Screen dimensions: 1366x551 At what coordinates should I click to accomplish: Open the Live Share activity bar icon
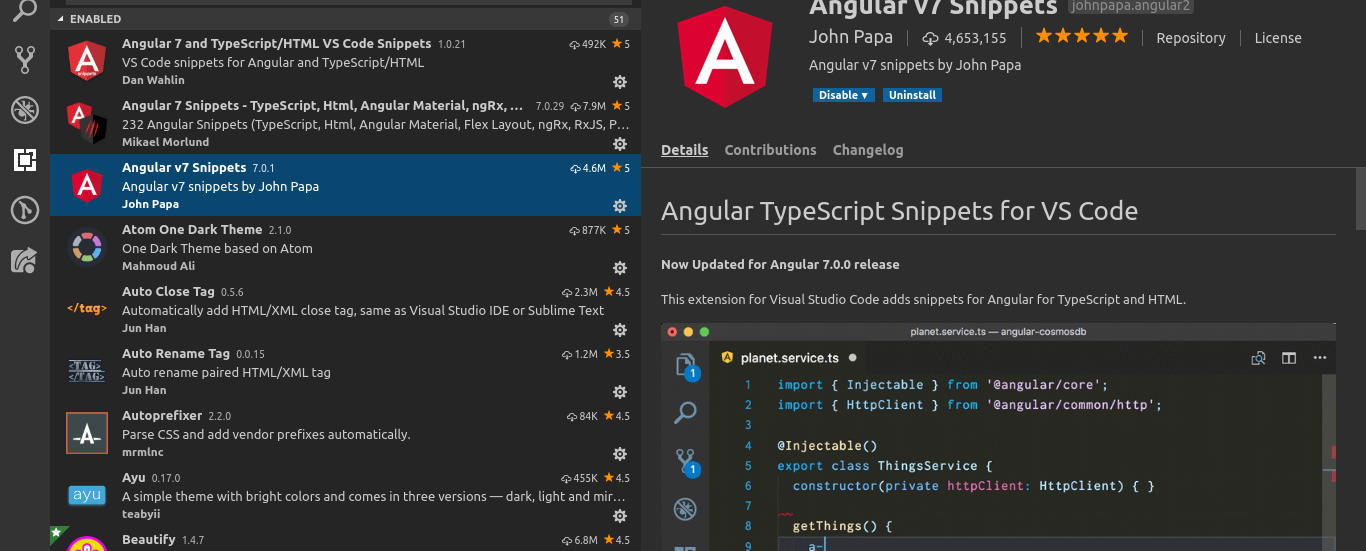tap(24, 260)
